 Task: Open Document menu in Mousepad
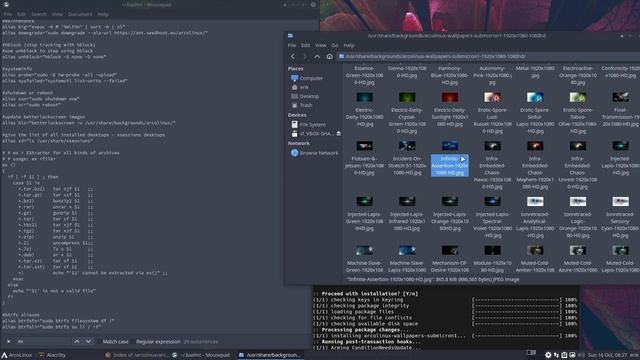80,14
